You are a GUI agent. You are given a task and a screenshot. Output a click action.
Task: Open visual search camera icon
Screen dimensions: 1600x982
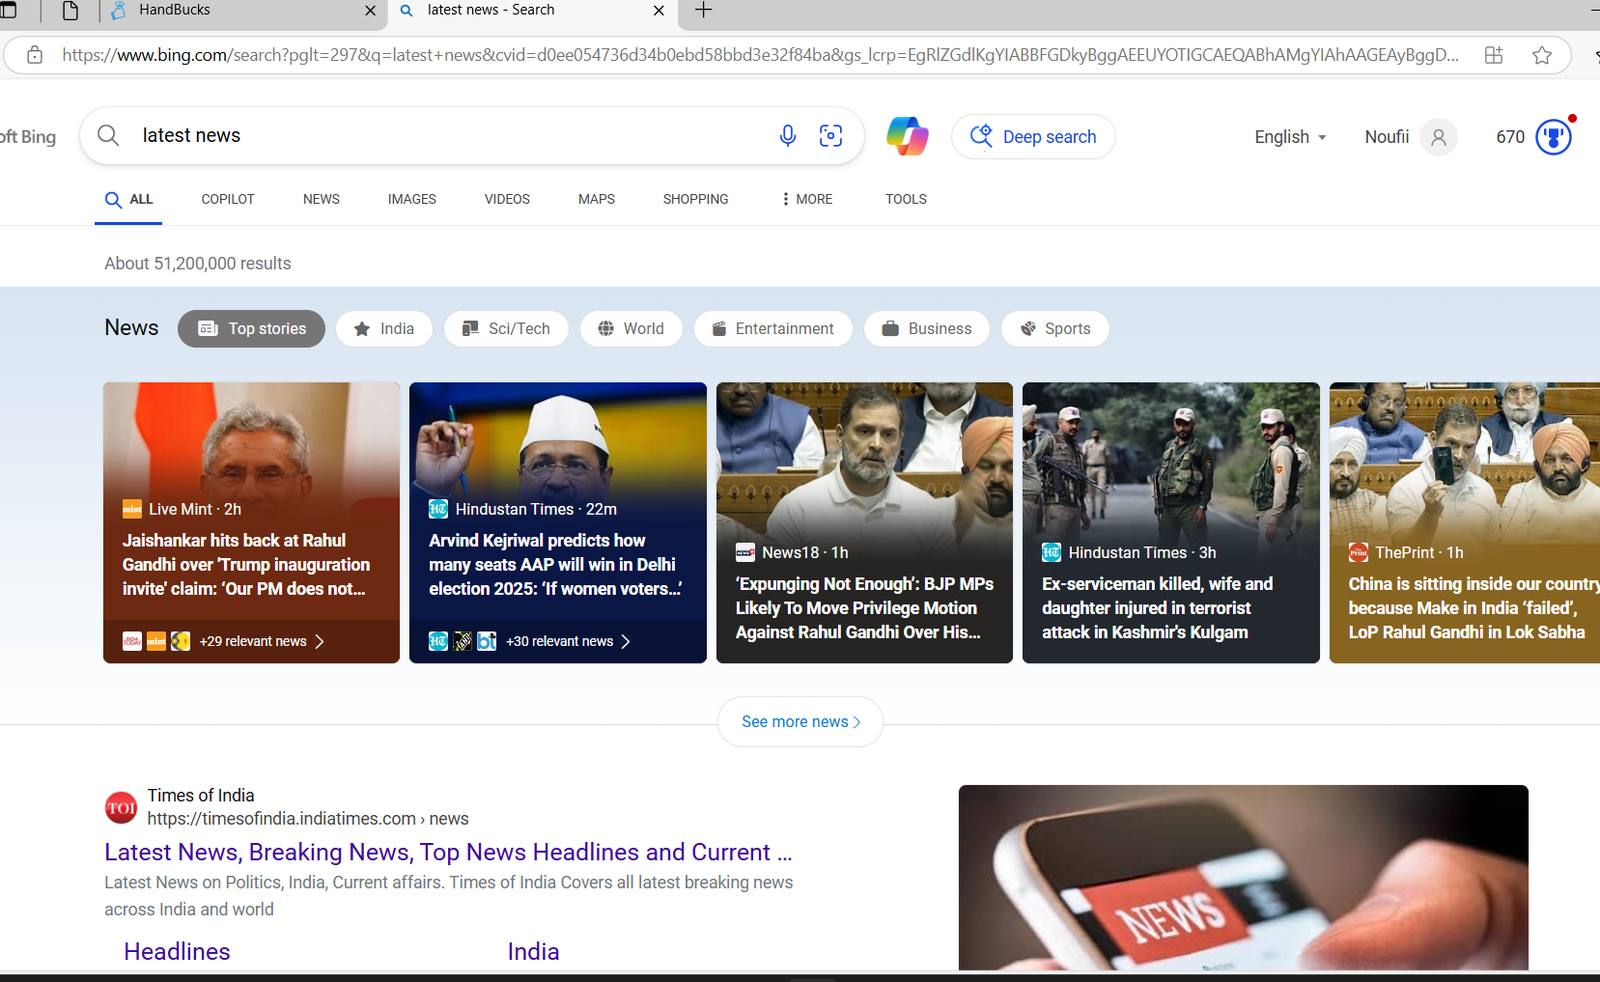pos(831,136)
